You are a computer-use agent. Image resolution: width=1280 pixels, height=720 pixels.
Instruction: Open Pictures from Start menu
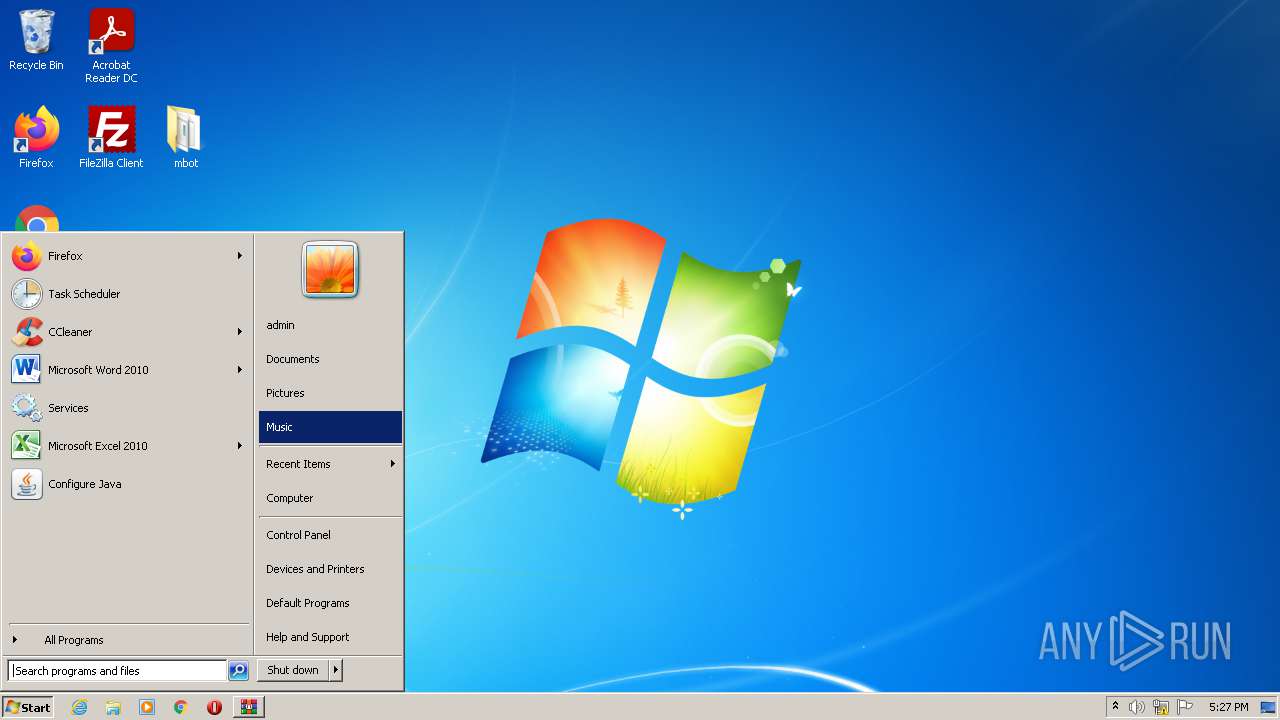(x=330, y=393)
